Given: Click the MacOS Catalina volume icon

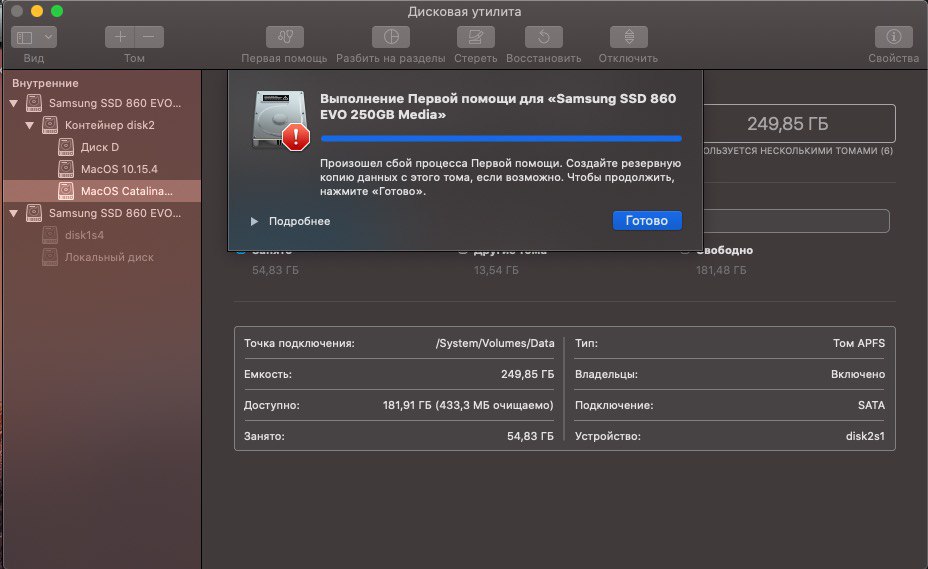Looking at the screenshot, I should pyautogui.click(x=66, y=191).
